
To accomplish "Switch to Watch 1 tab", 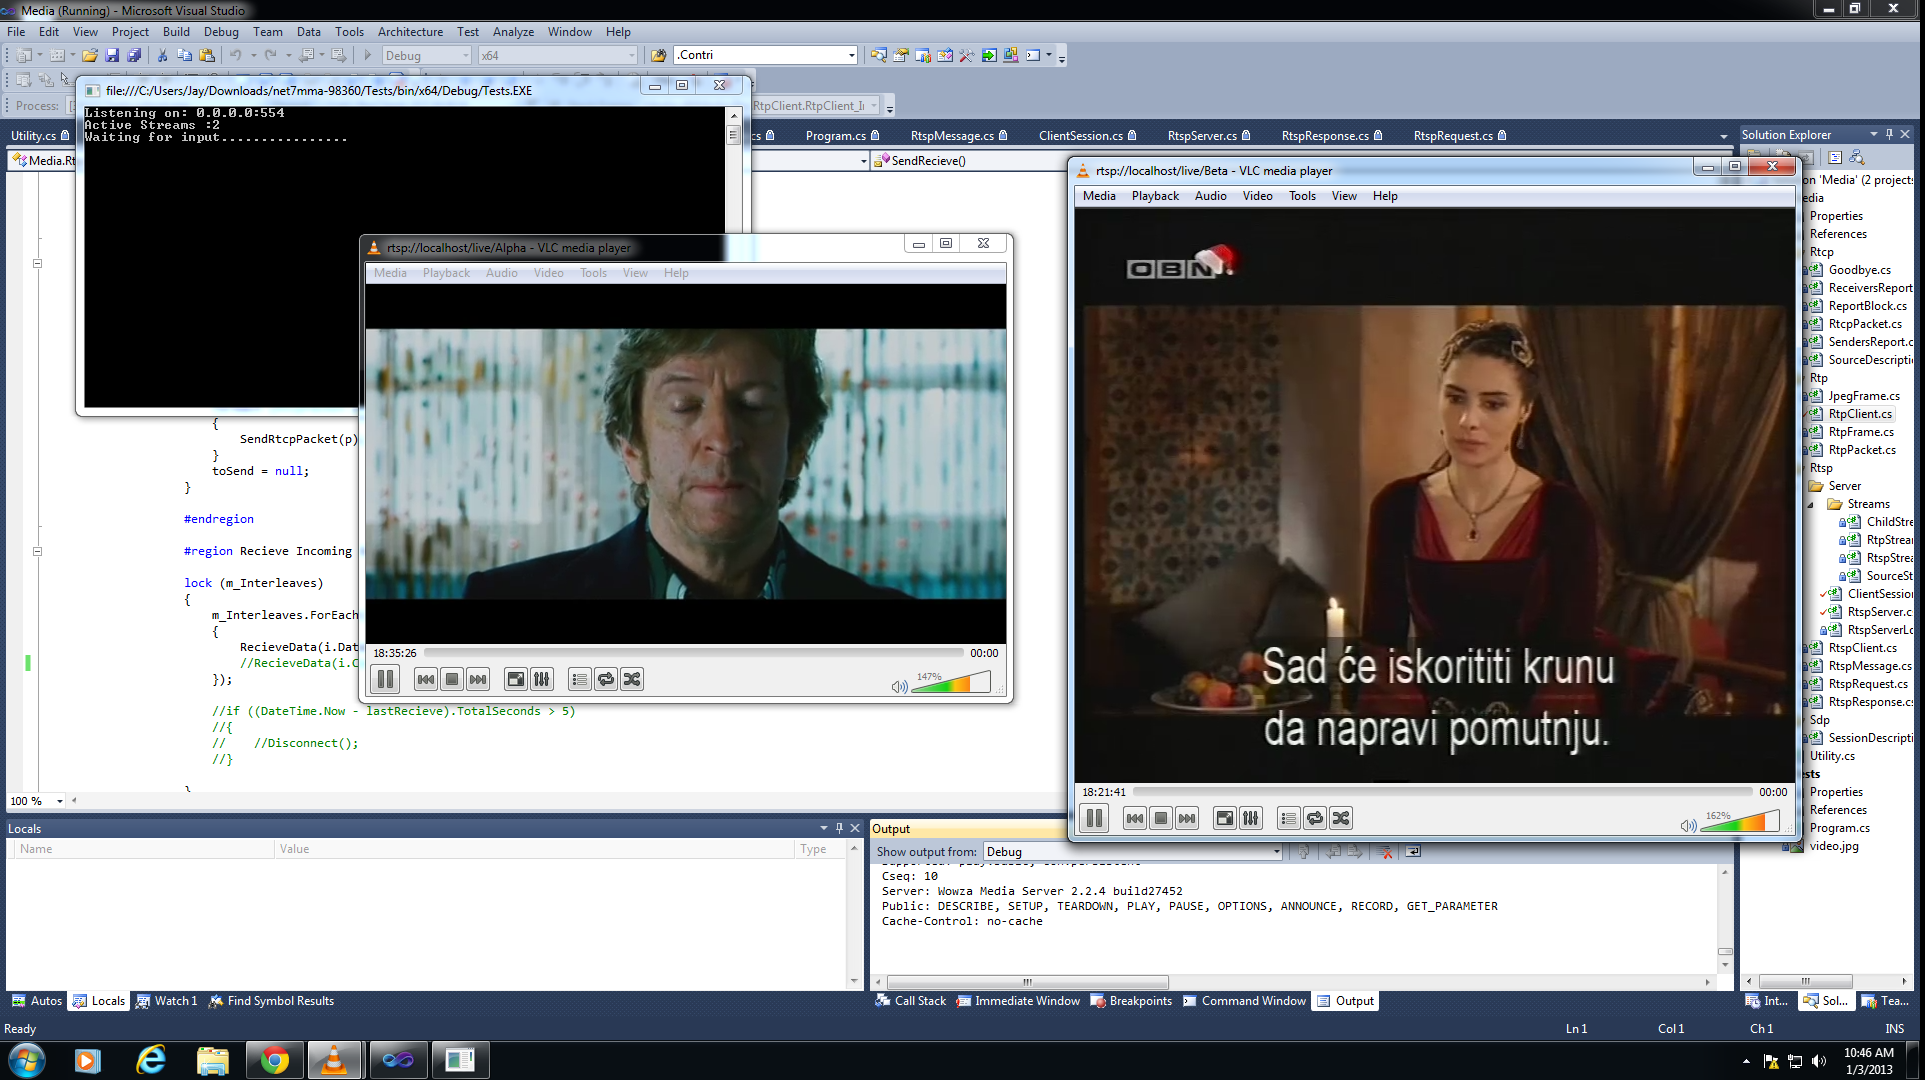I will pos(167,1001).
